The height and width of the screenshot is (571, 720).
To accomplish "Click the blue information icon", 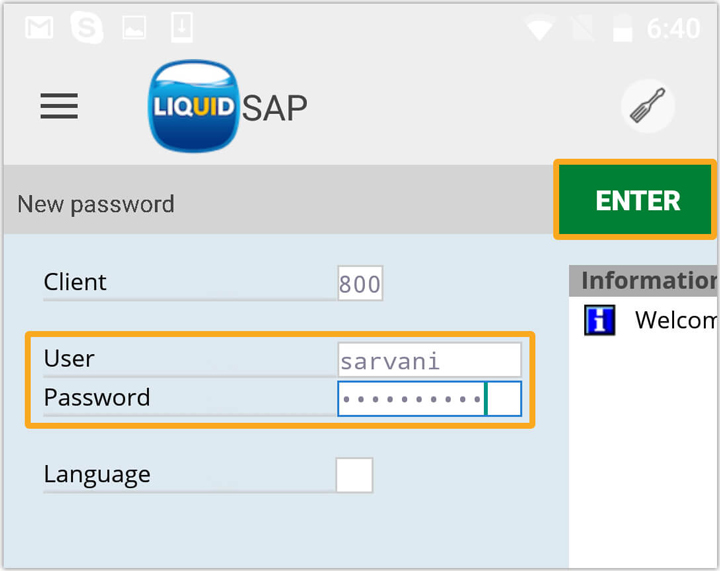I will [598, 320].
